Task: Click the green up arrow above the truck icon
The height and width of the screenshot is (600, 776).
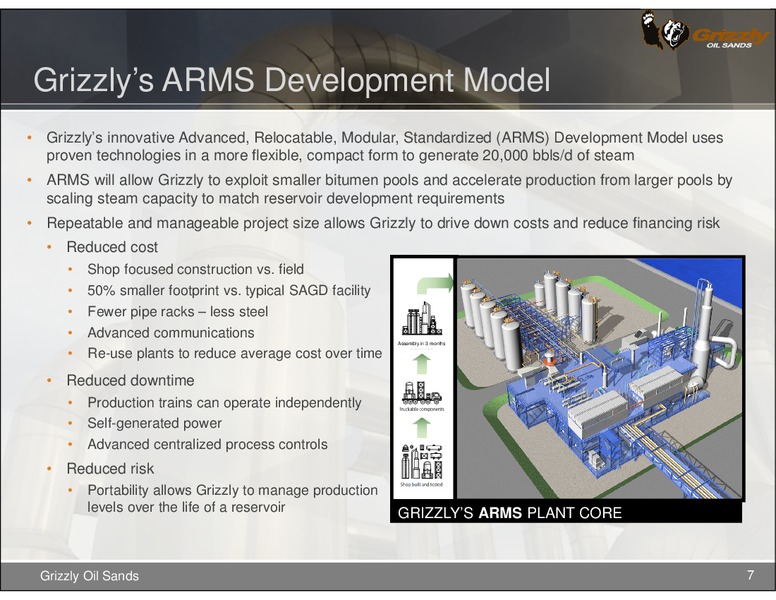Action: (x=422, y=364)
